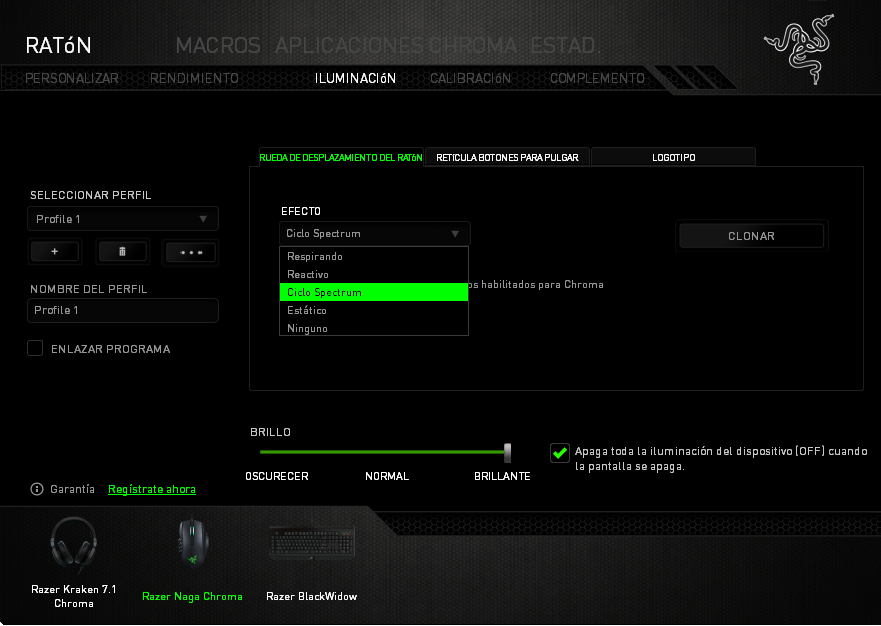Open the Personalizar tab
The height and width of the screenshot is (626, 881).
pos(72,78)
